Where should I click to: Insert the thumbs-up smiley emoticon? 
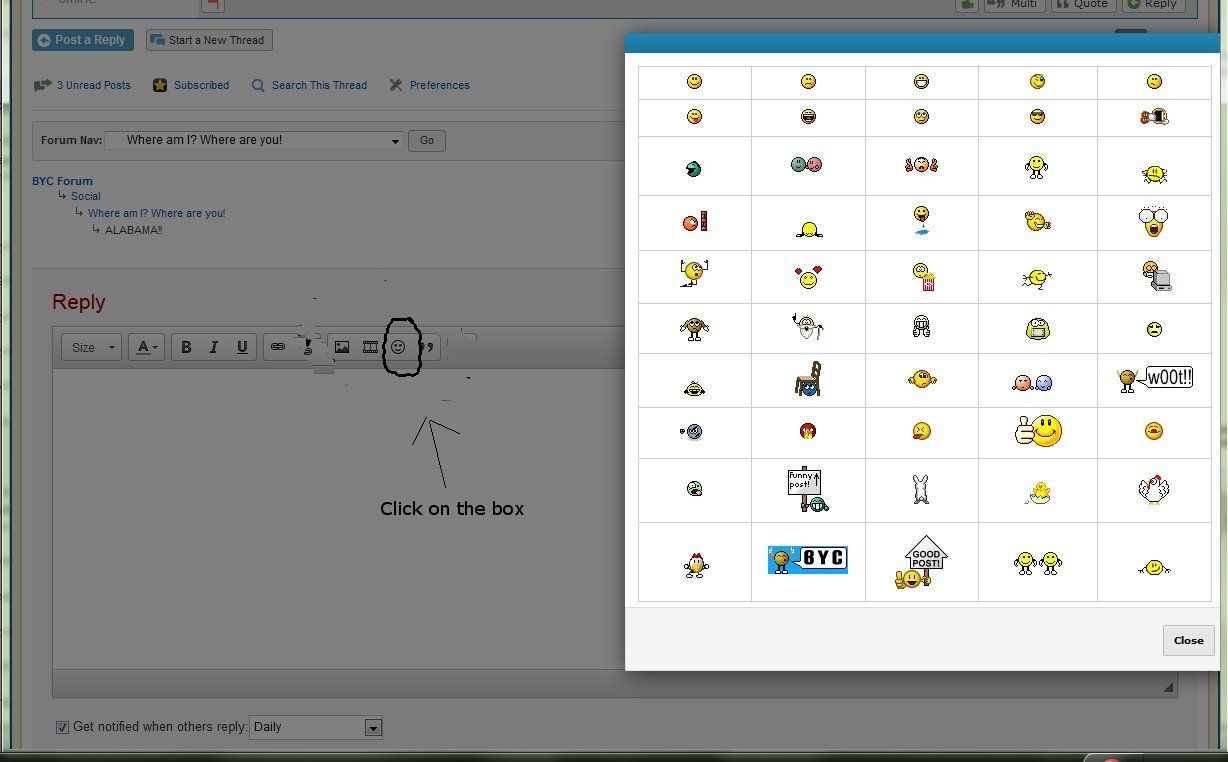click(x=1037, y=431)
